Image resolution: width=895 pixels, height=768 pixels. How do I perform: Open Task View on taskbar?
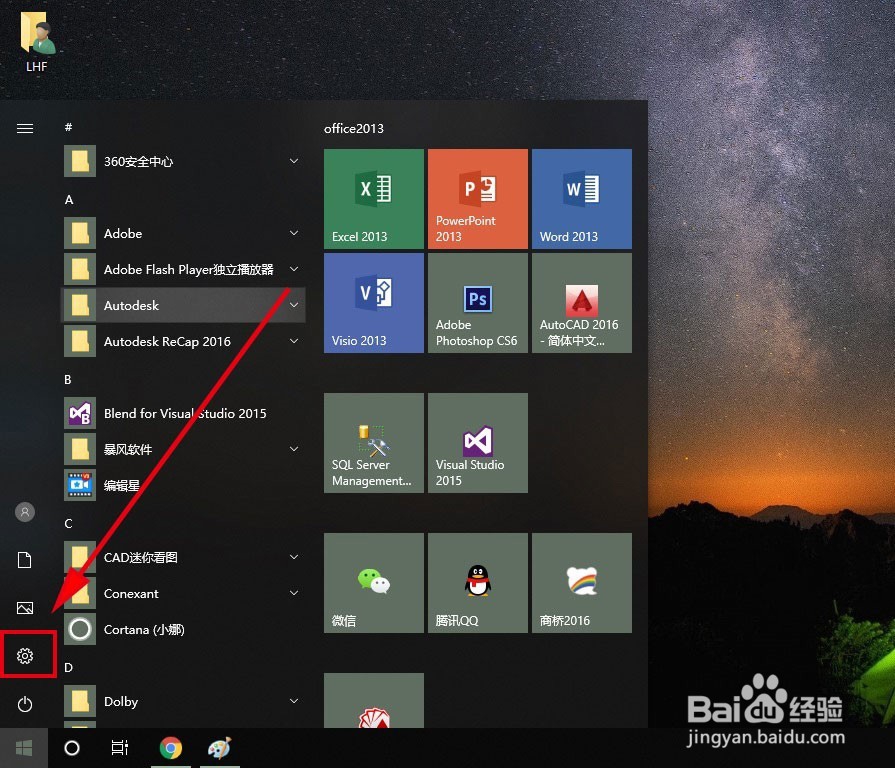tap(120, 747)
